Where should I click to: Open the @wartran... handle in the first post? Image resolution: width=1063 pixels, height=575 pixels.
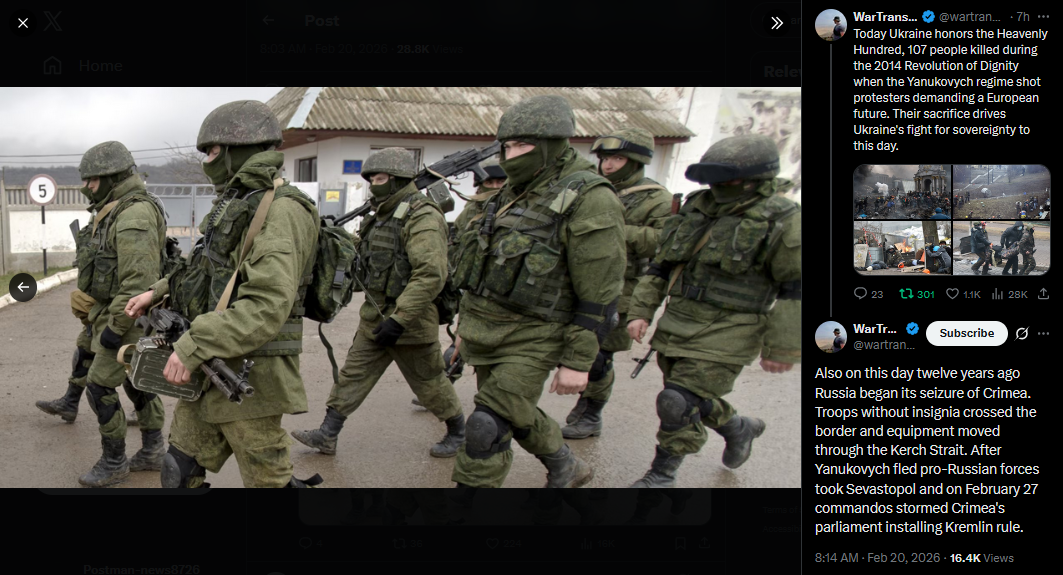pos(969,17)
